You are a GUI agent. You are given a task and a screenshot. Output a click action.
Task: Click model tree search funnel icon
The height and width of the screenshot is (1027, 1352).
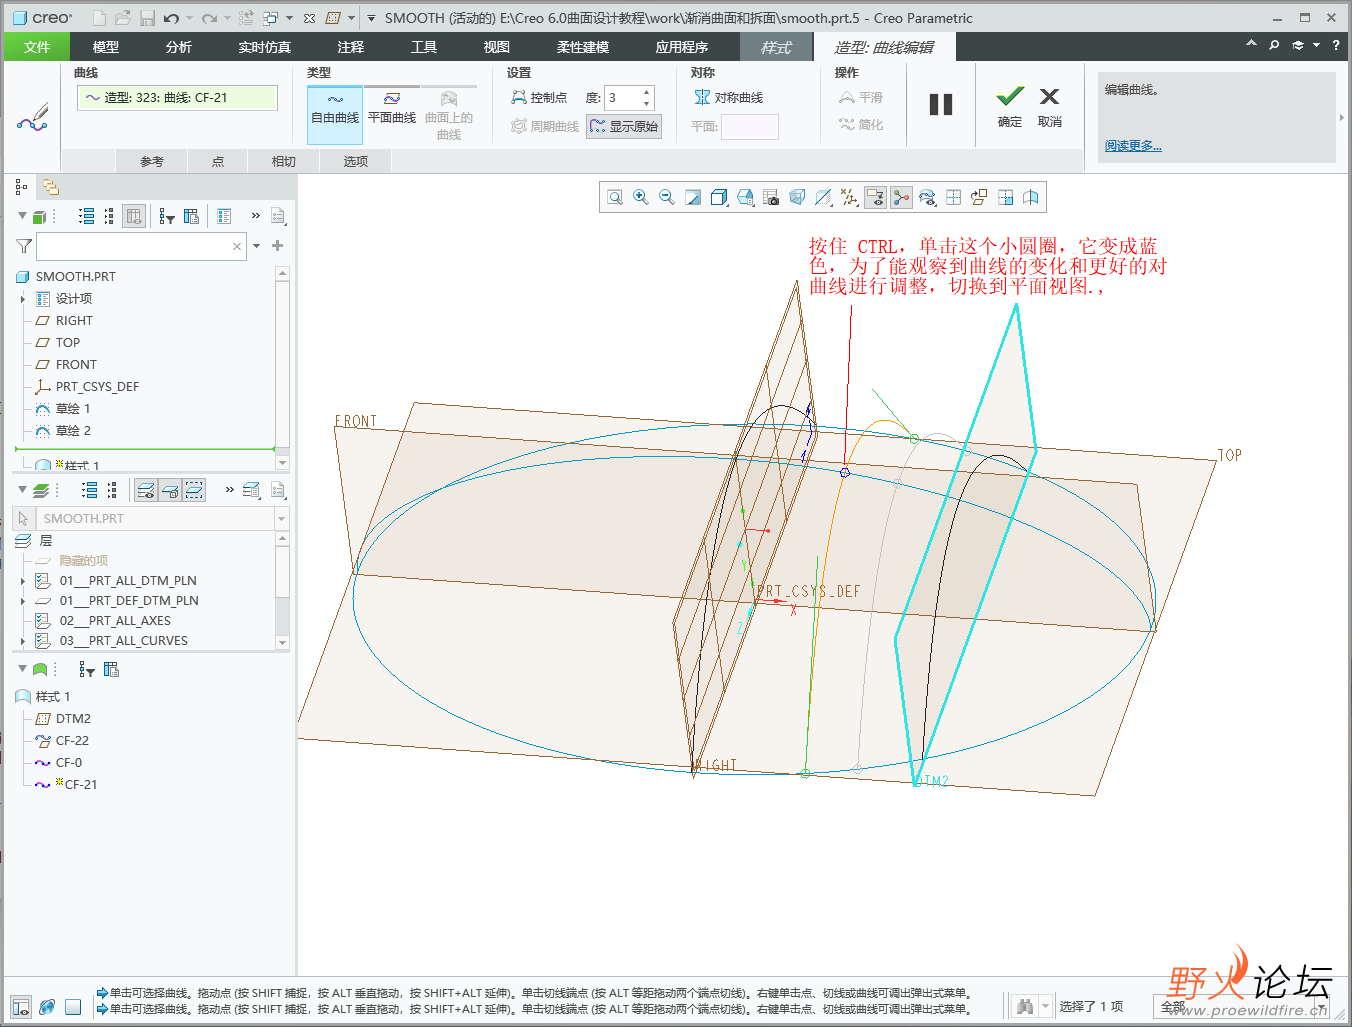coord(24,246)
